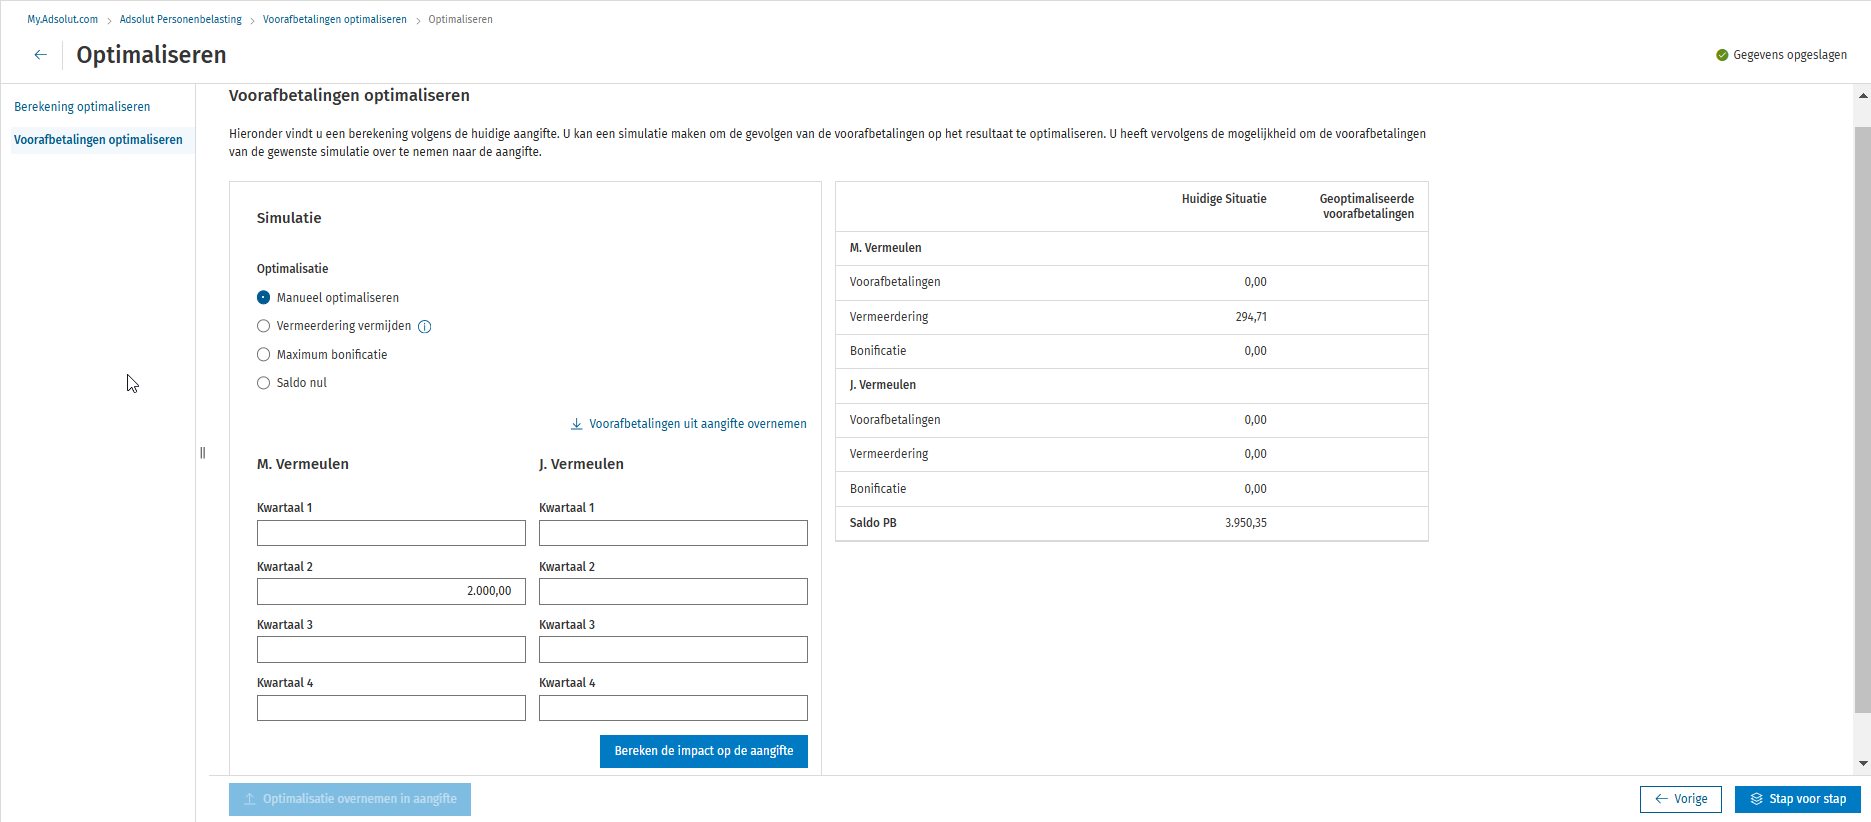Choose the Saldo nul radio button

[264, 383]
